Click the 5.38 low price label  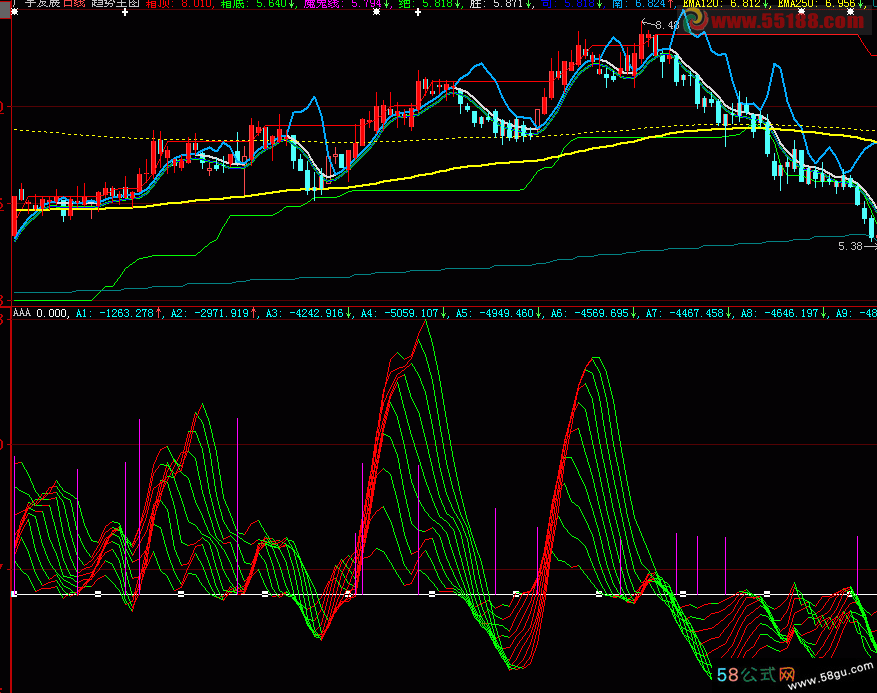[x=850, y=246]
